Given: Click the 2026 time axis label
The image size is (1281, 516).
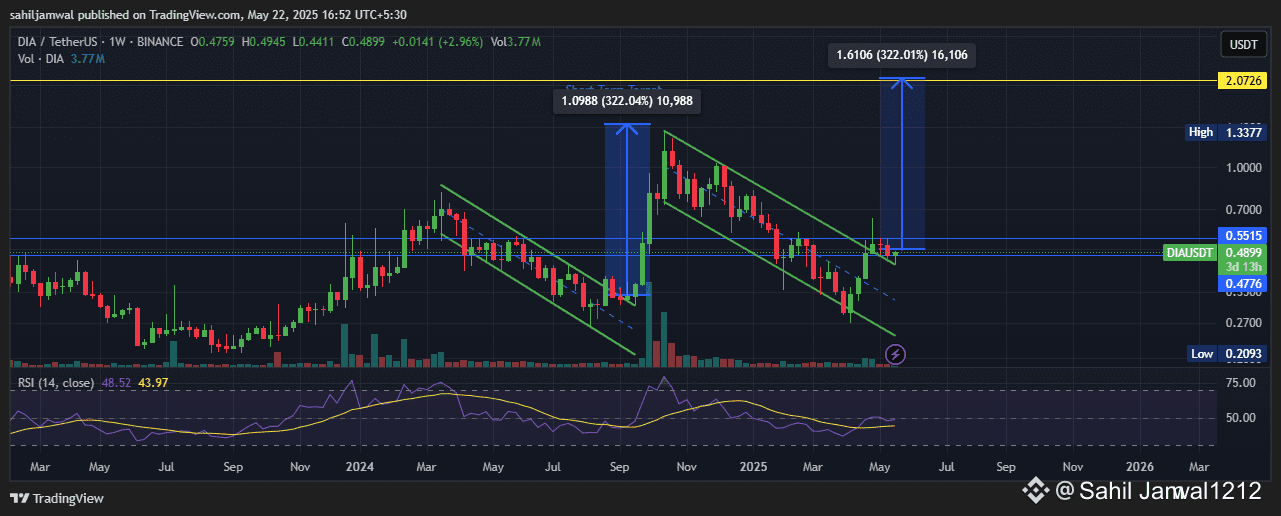Looking at the screenshot, I should pos(1140,467).
